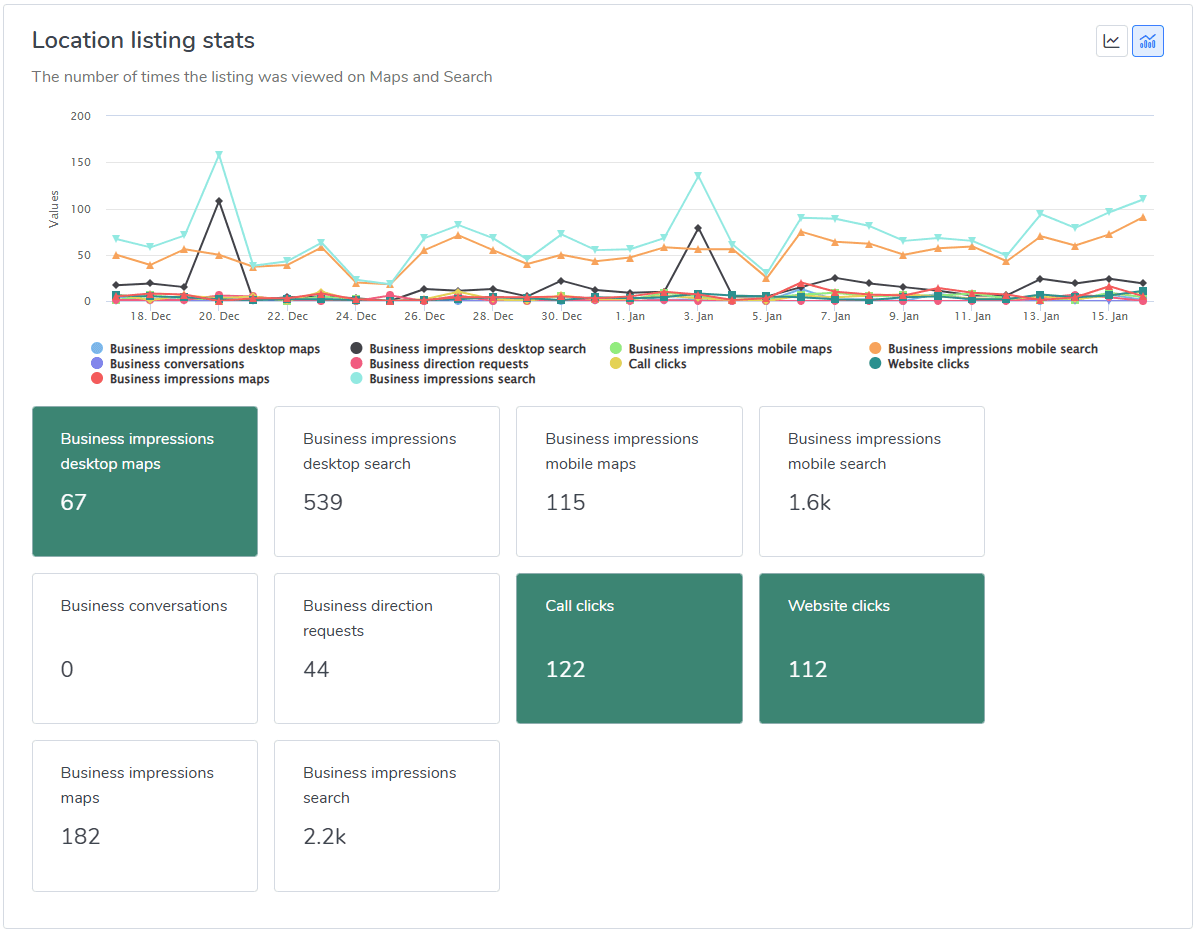Click the red Business impressions maps dot
1196x931 pixels.
click(x=97, y=378)
